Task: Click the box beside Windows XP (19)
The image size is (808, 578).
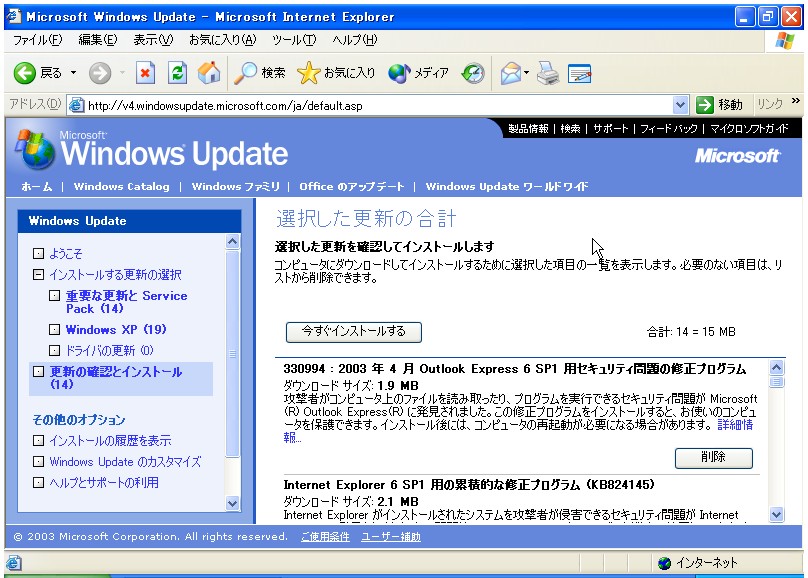Action: click(x=54, y=330)
